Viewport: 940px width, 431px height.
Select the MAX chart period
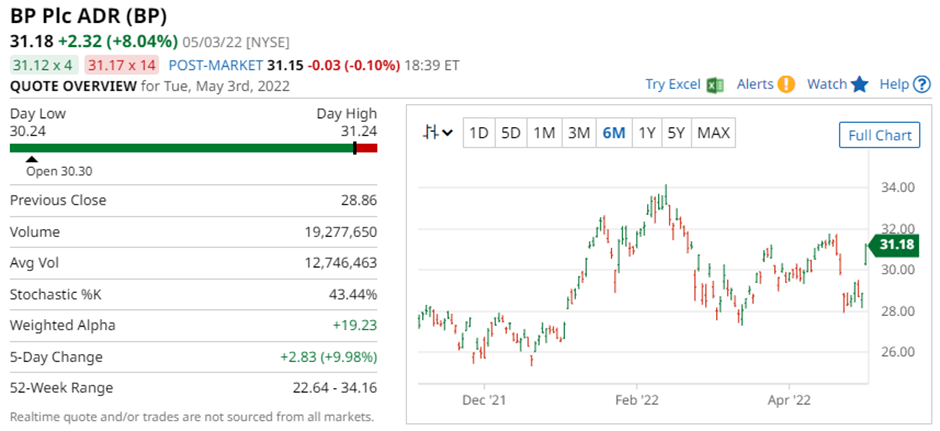pyautogui.click(x=713, y=133)
